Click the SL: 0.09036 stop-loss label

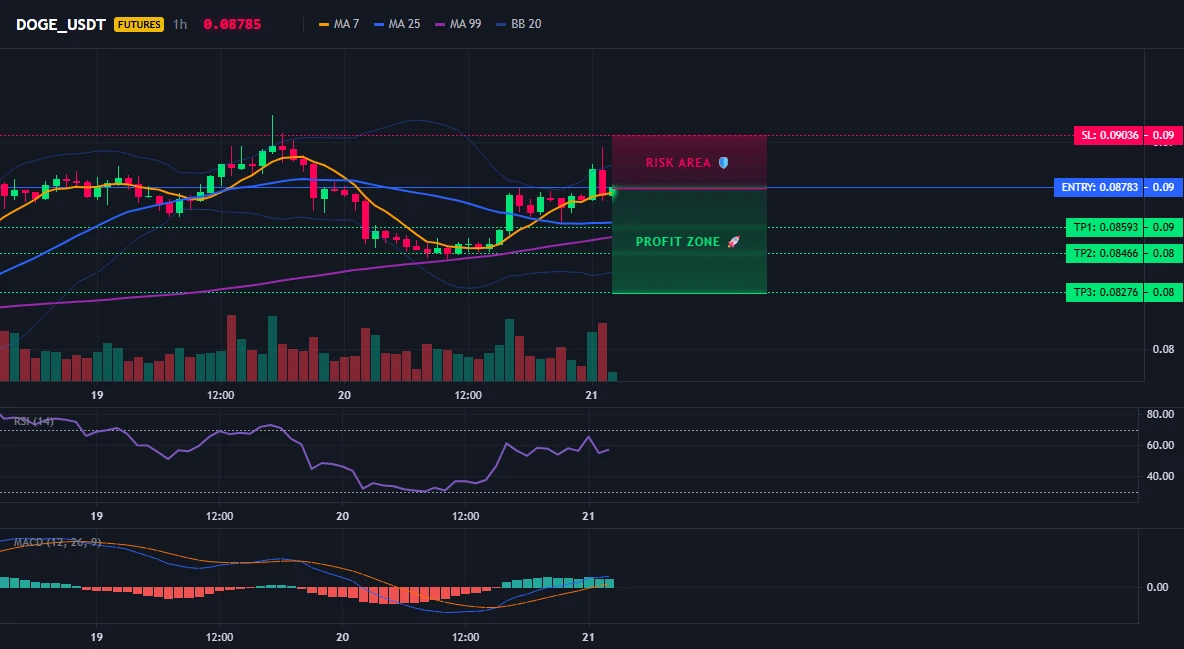tap(1108, 135)
